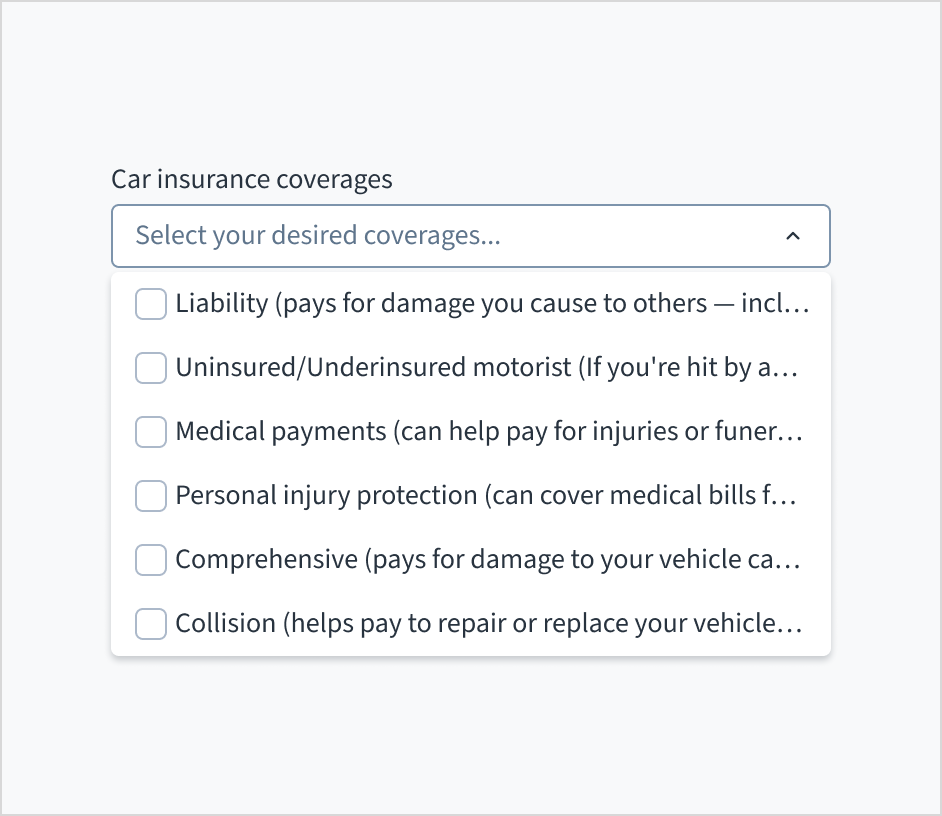This screenshot has width=942, height=816.
Task: Check the Comprehensive coverage checkbox
Action: 151,560
